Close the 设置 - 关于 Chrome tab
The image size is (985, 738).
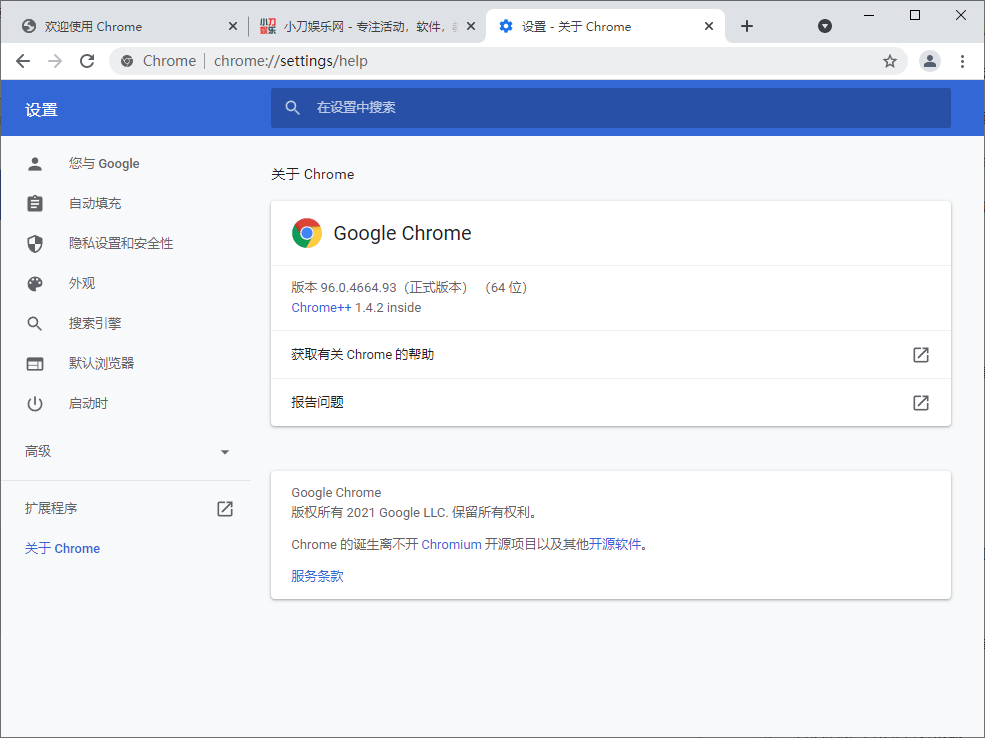(x=710, y=26)
